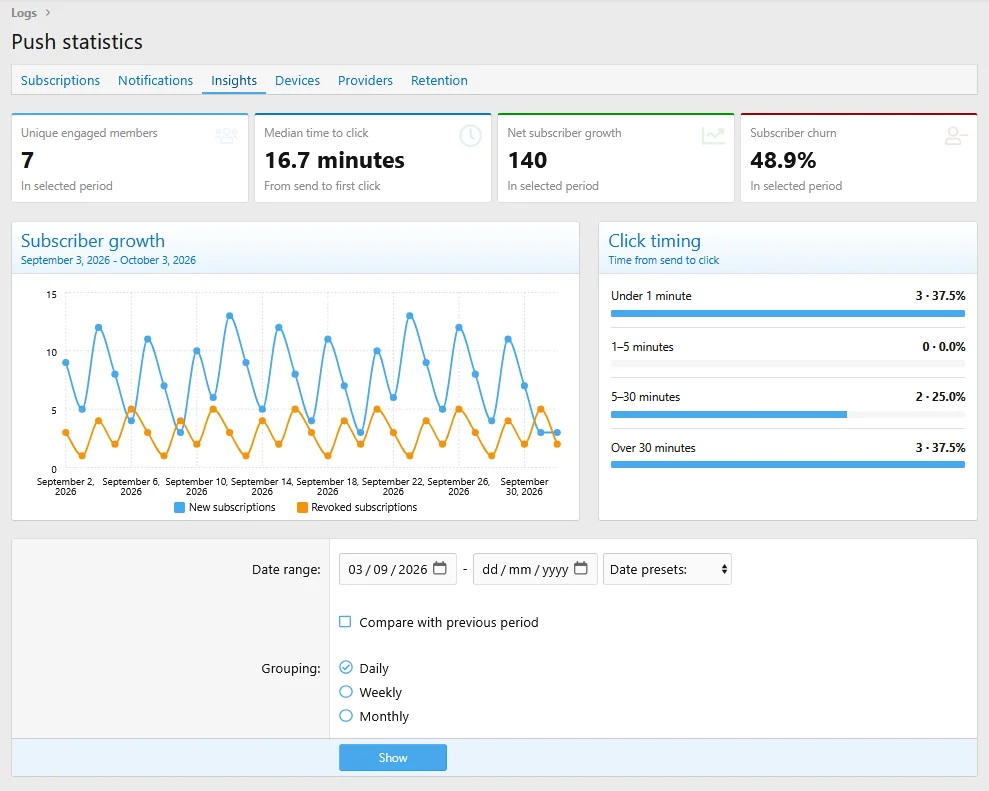This screenshot has width=989, height=791.
Task: Click the Push statistics page heading
Action: pyautogui.click(x=77, y=42)
